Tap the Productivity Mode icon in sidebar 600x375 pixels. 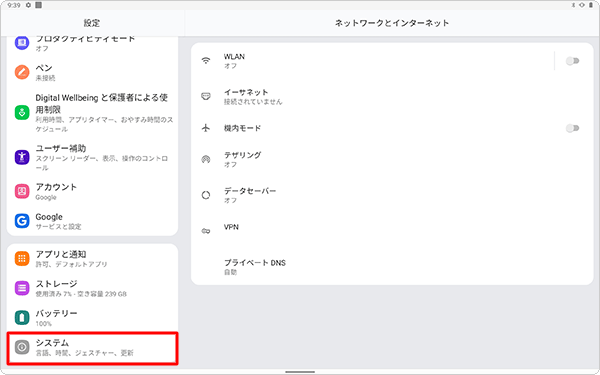(22, 42)
